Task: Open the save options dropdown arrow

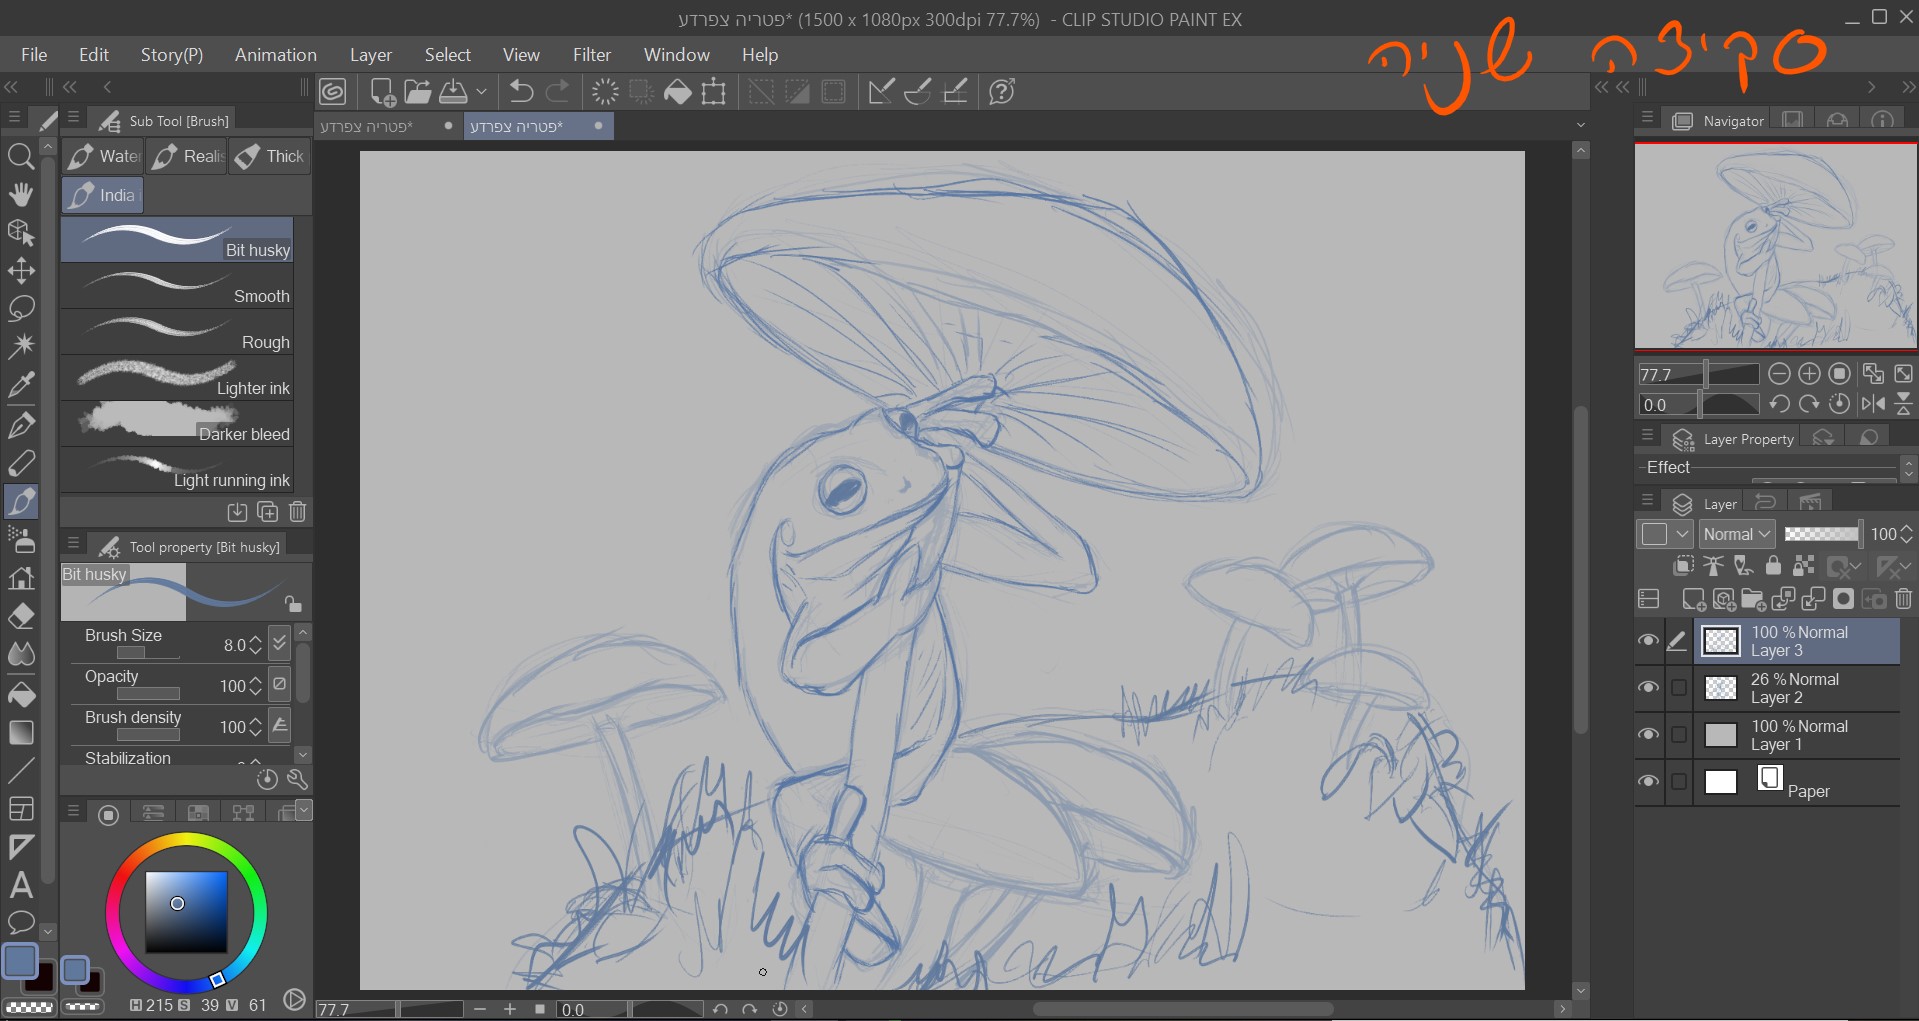Action: (x=481, y=92)
